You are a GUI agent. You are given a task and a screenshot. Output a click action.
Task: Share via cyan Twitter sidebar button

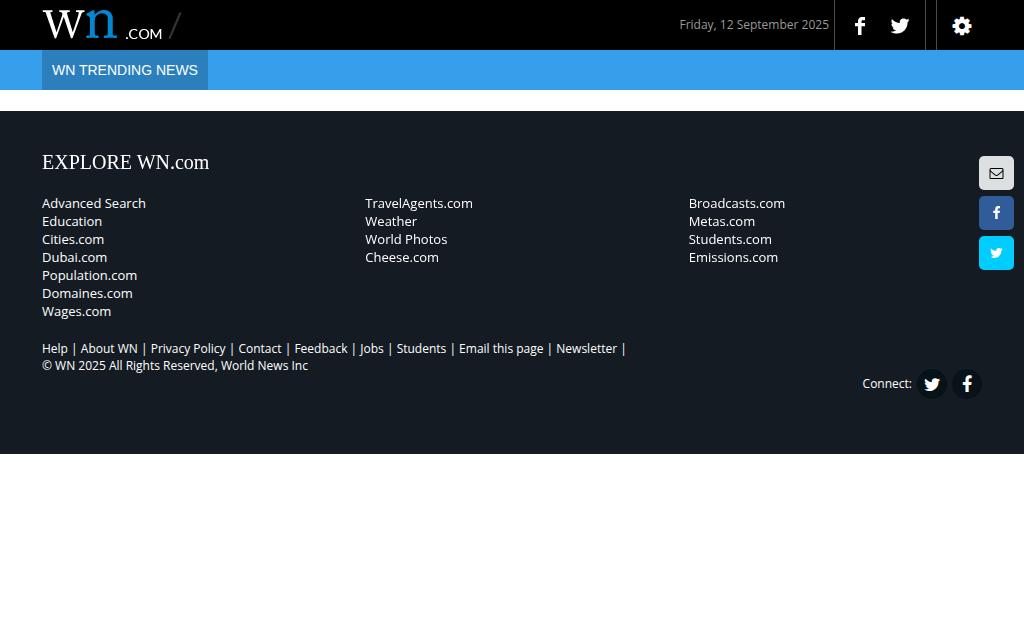[996, 253]
